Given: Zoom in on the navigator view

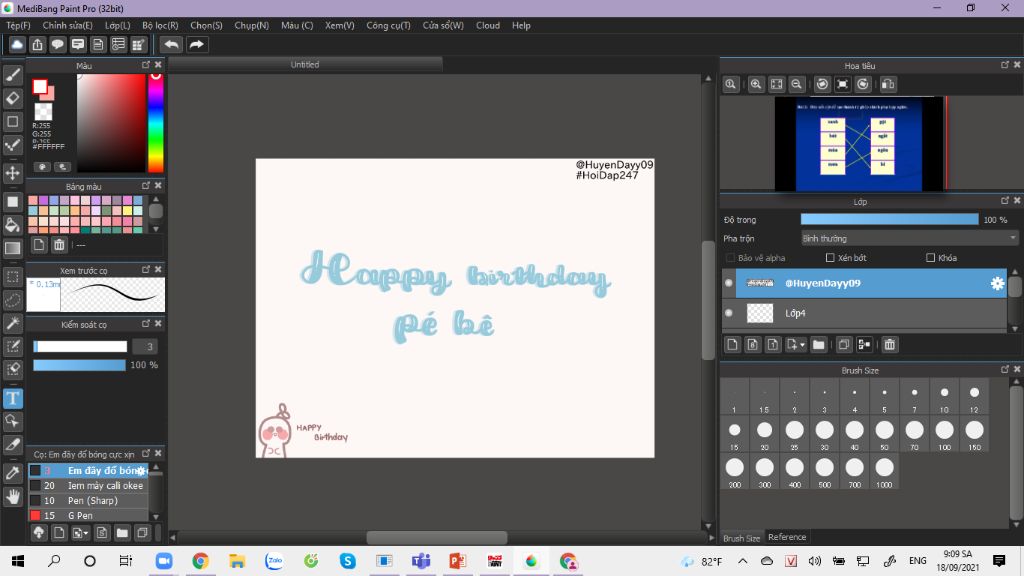Looking at the screenshot, I should coord(756,84).
